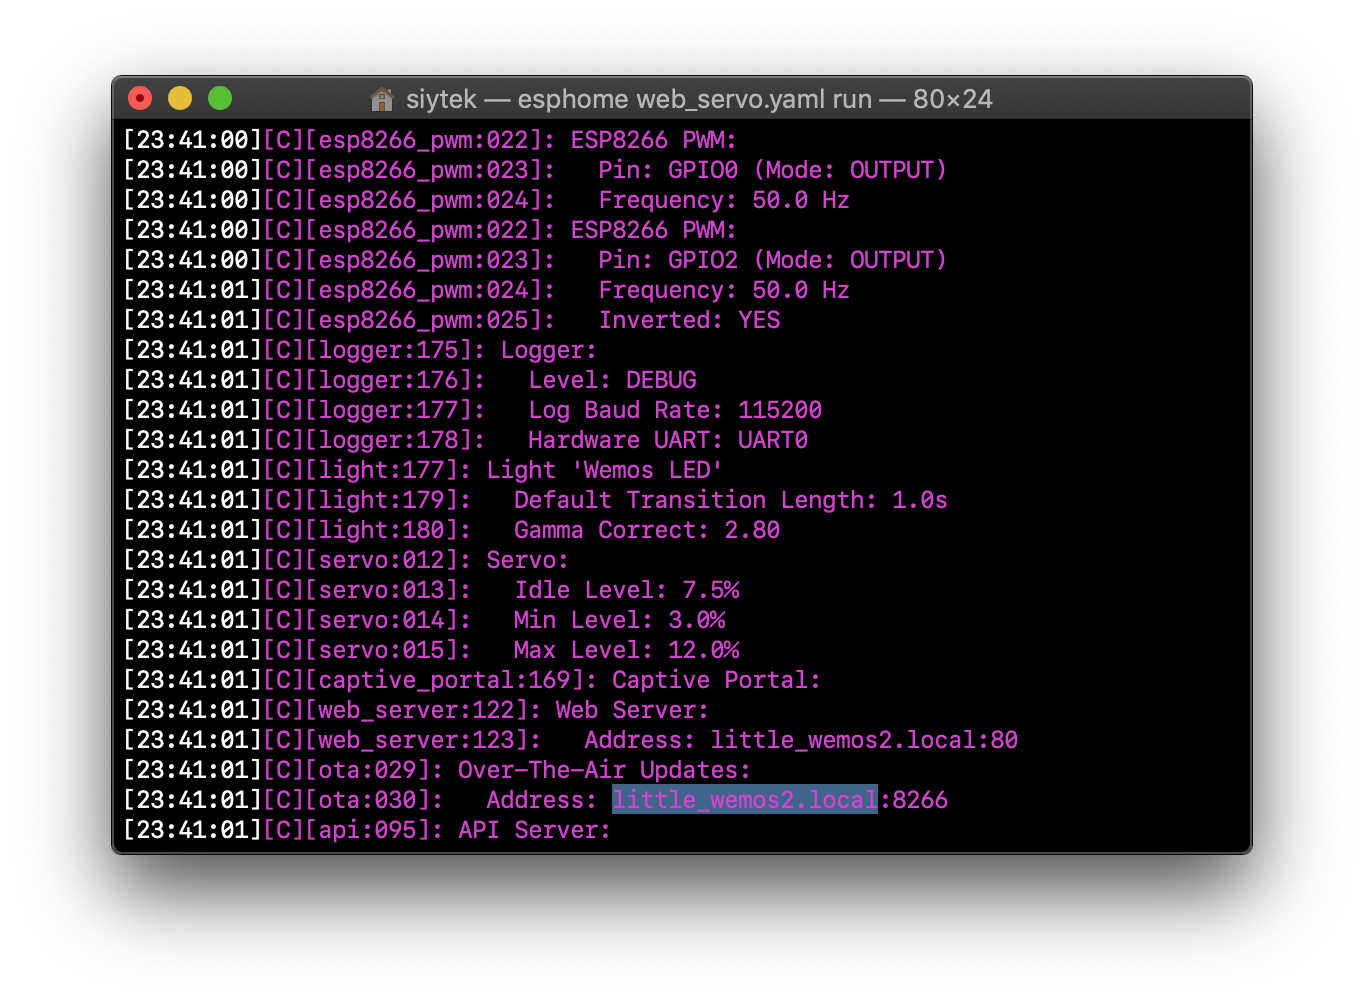Click the yellow minimize button
Viewport: 1364px width, 1002px height.
(180, 97)
